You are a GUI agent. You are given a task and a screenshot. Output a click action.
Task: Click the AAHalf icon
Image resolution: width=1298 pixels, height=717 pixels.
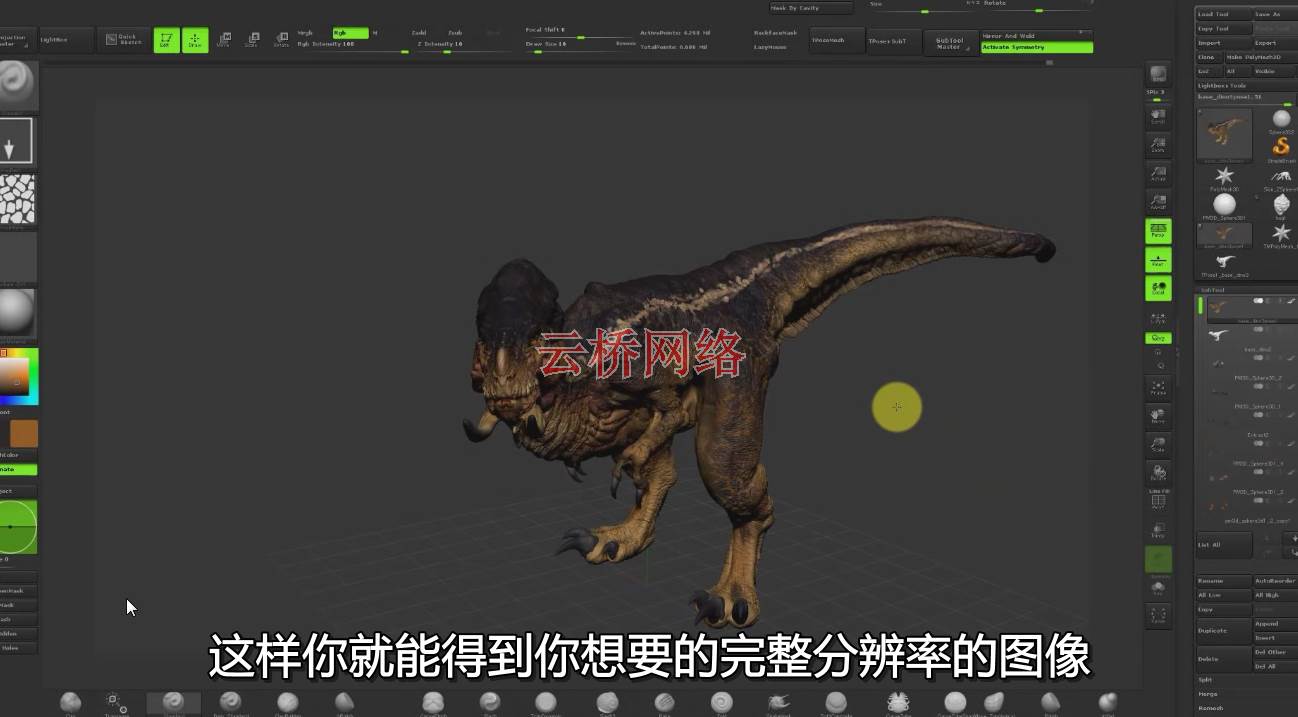(1158, 202)
